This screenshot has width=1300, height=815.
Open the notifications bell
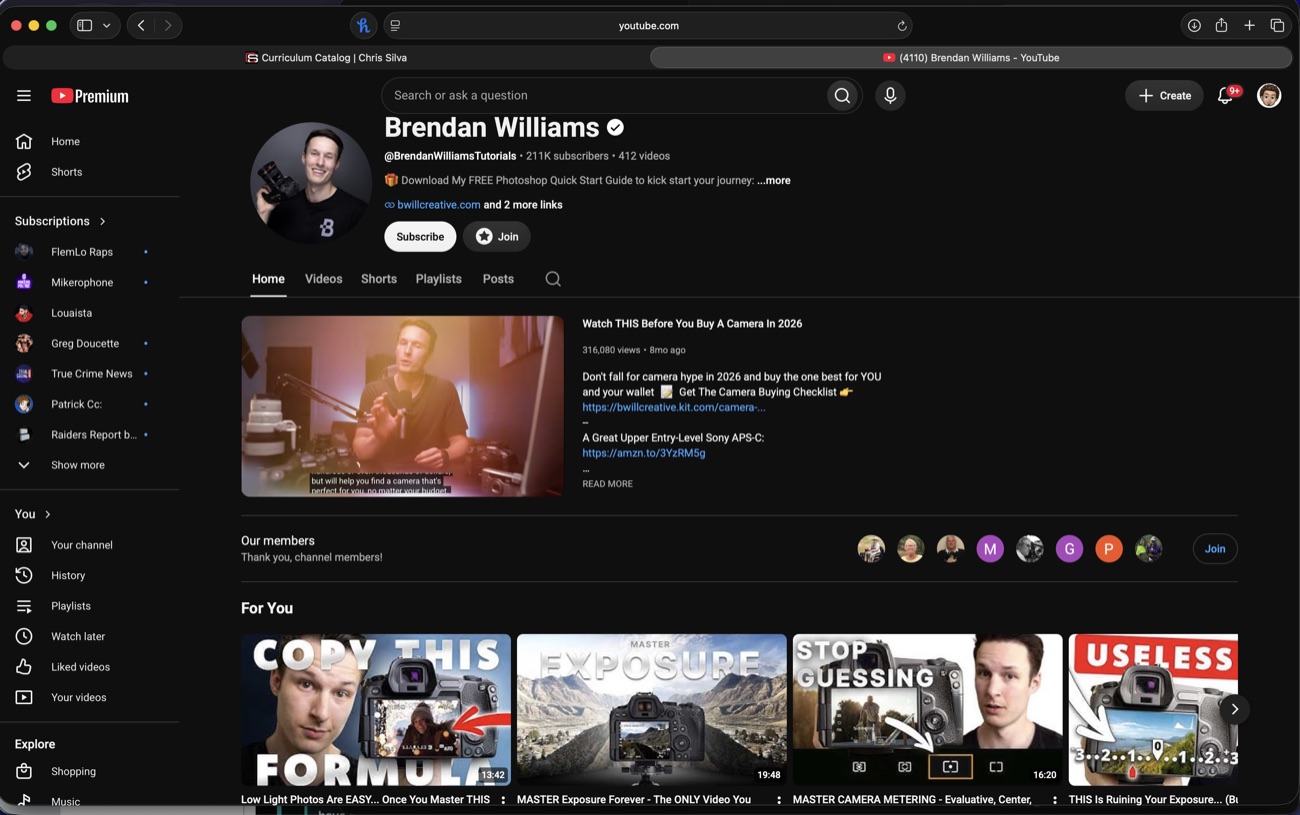[x=1225, y=96]
